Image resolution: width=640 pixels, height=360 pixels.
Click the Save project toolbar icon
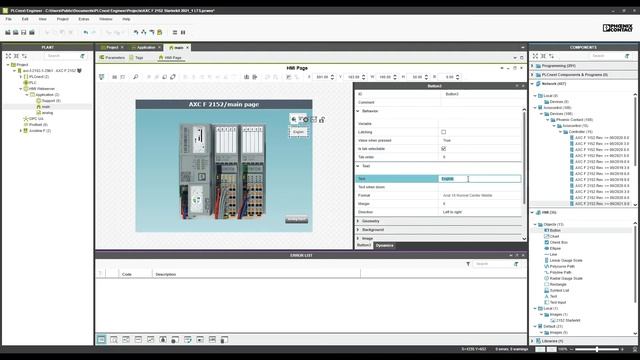(x=24, y=32)
